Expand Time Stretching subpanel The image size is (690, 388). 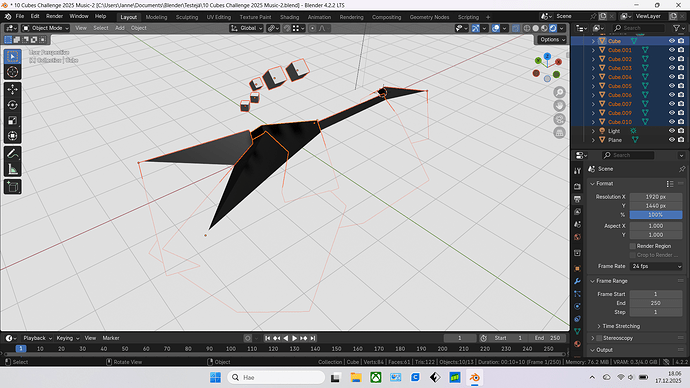[599, 326]
